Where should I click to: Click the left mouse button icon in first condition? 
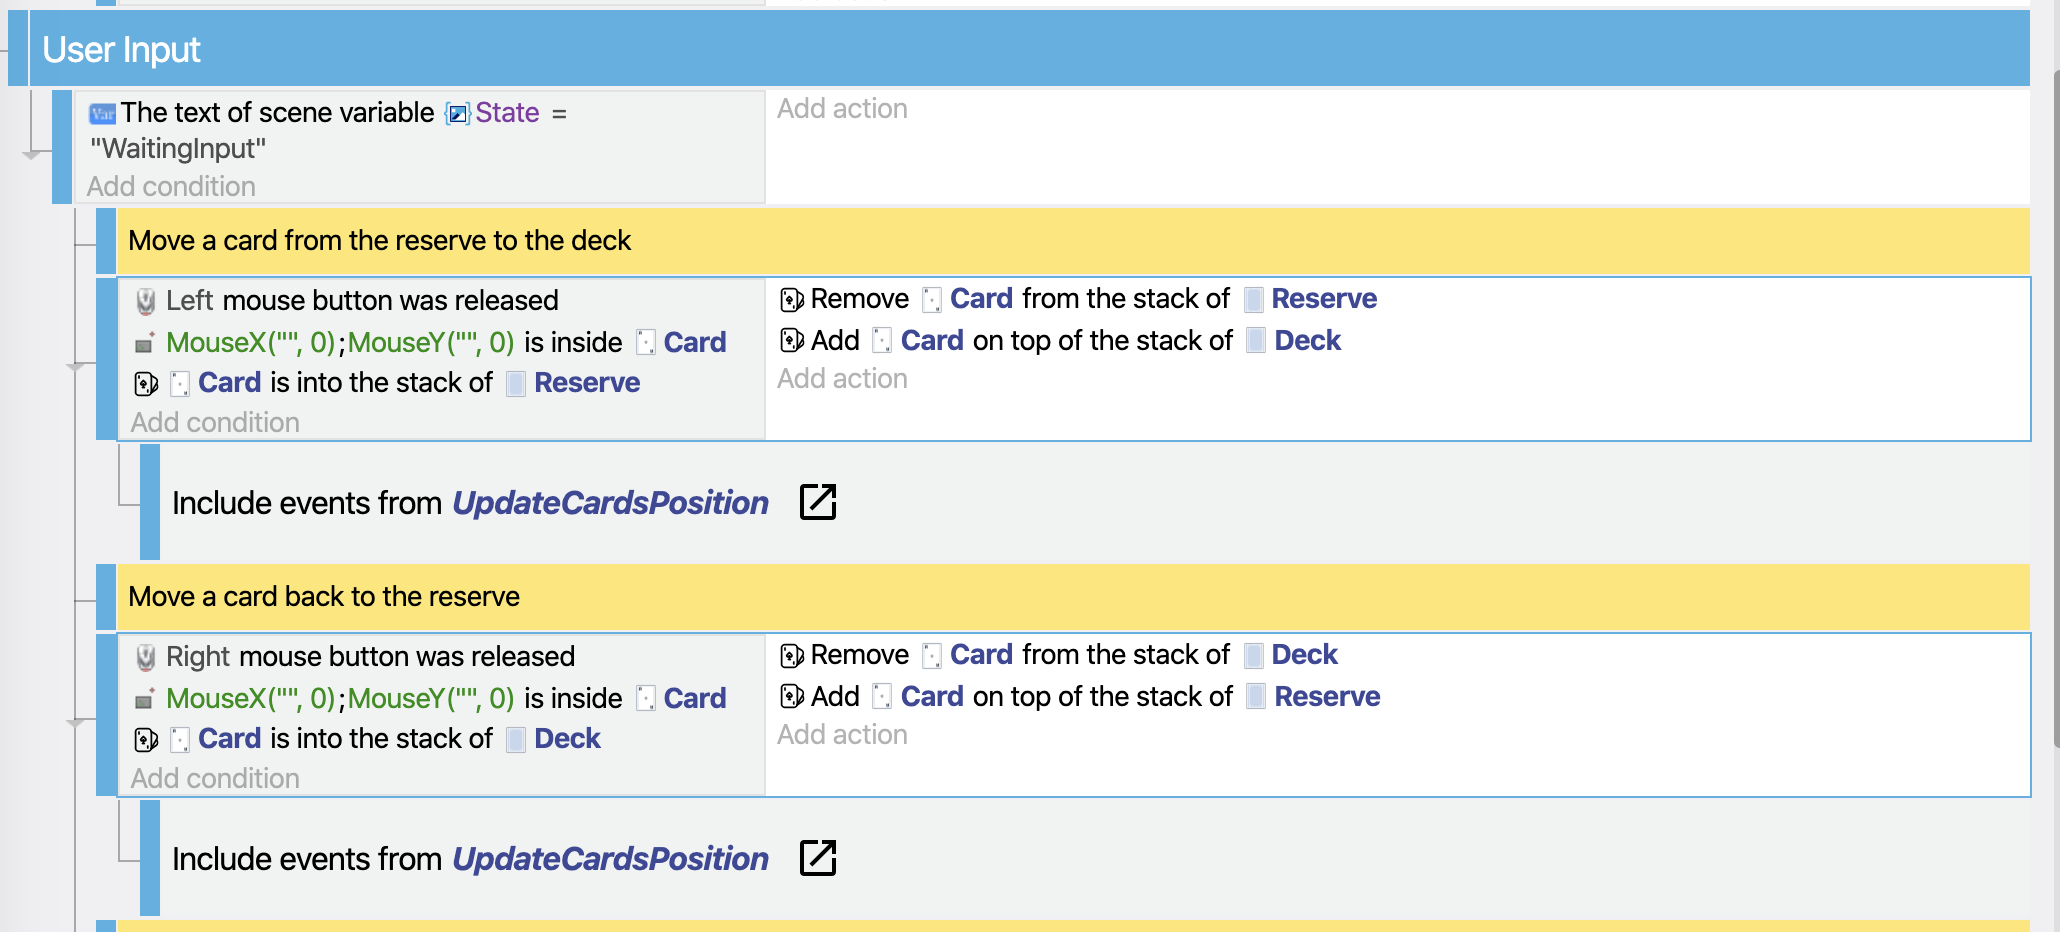[x=146, y=299]
